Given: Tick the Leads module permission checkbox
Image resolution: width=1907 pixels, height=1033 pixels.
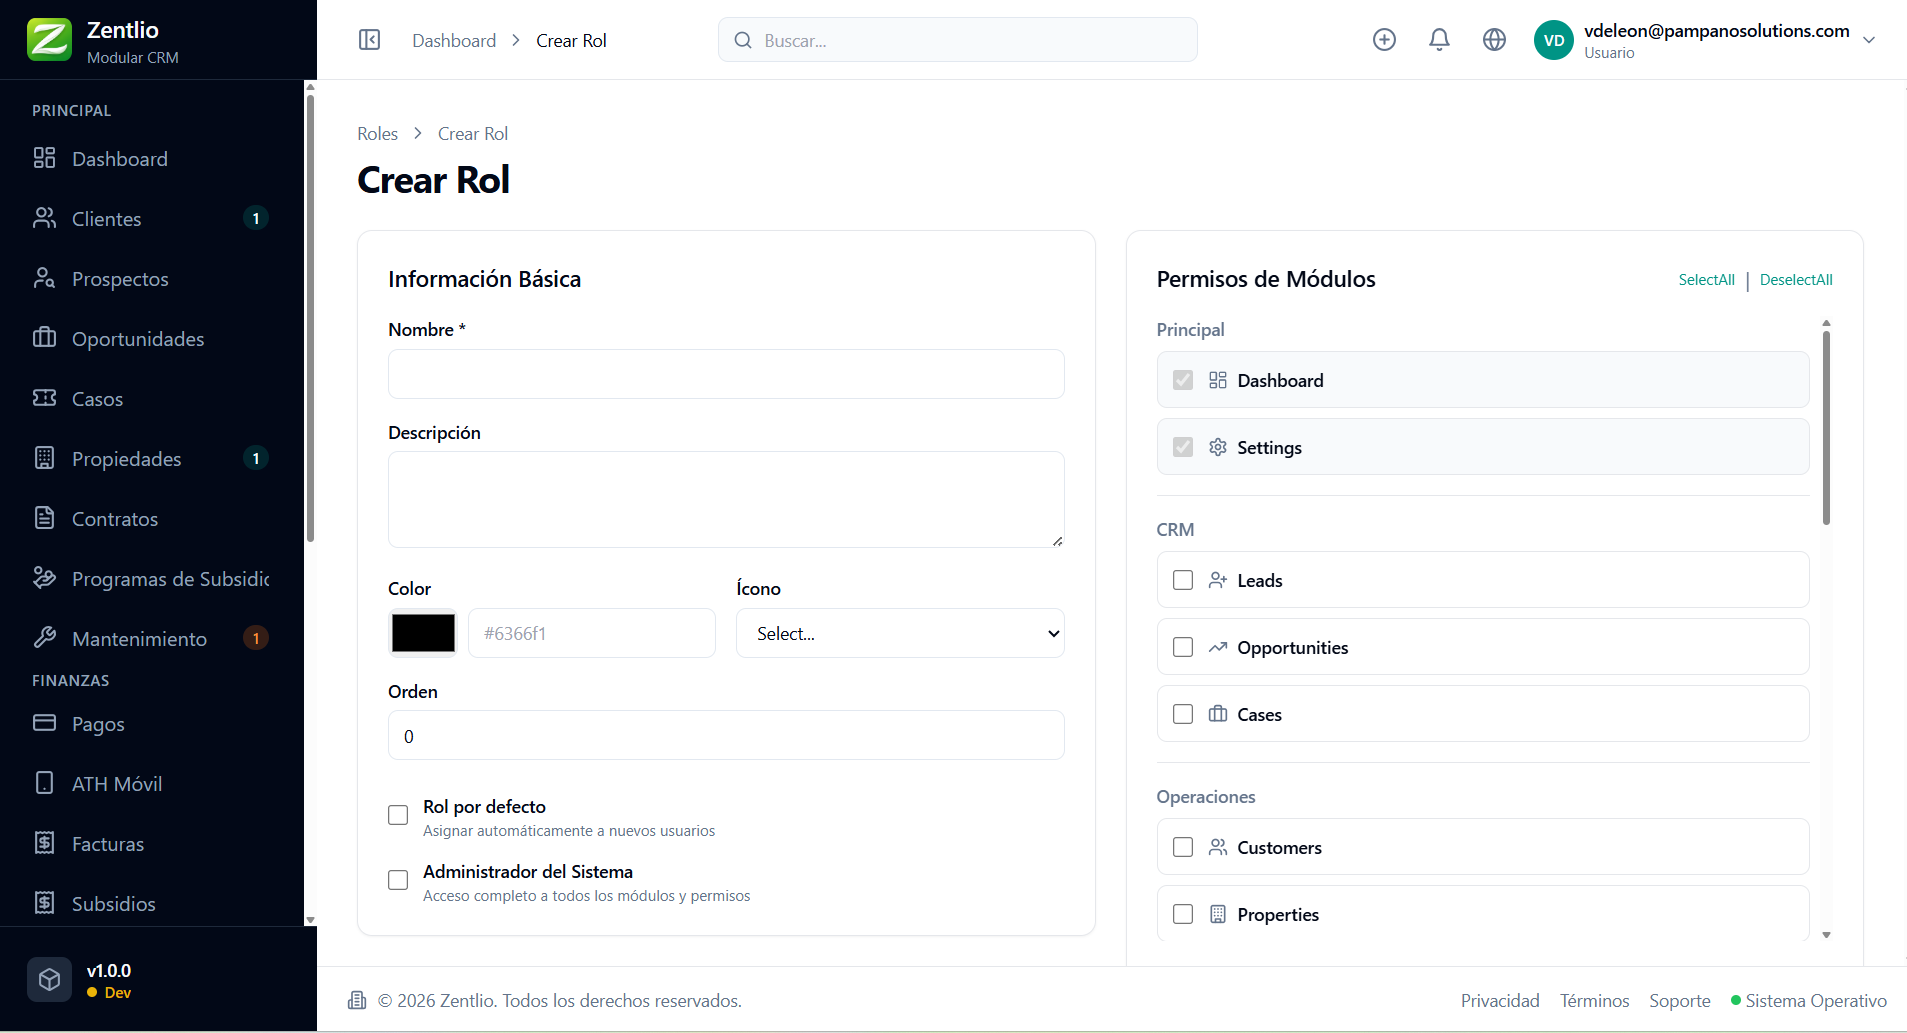Looking at the screenshot, I should click(x=1183, y=580).
